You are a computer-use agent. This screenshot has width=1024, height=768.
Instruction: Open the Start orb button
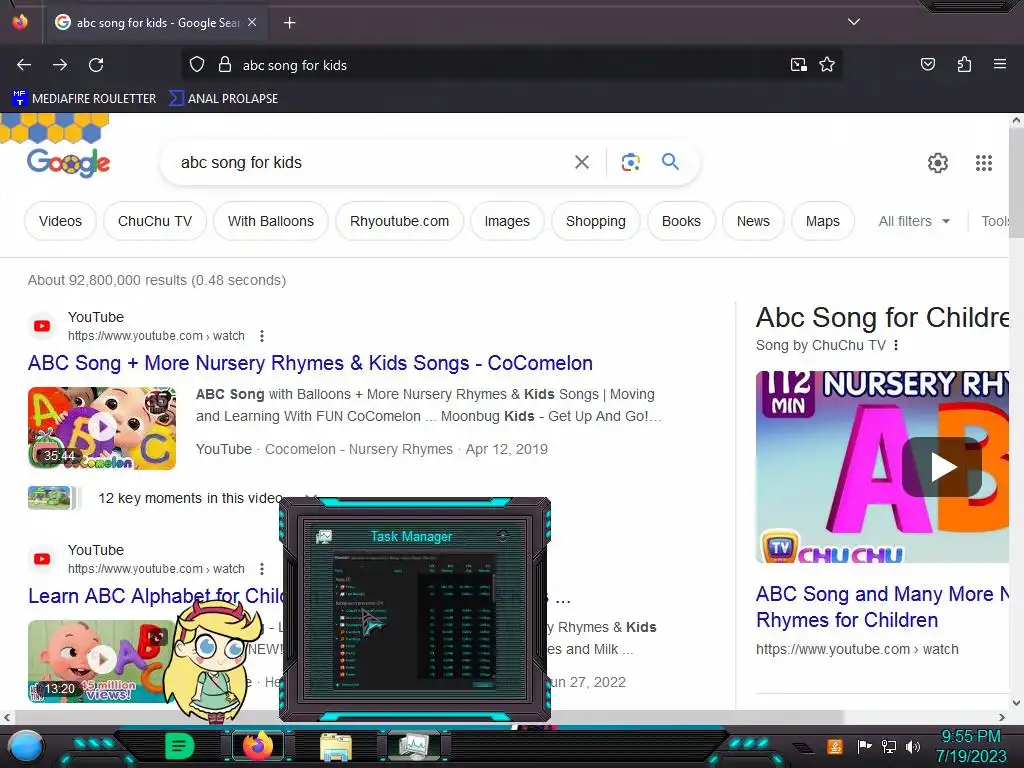[26, 746]
